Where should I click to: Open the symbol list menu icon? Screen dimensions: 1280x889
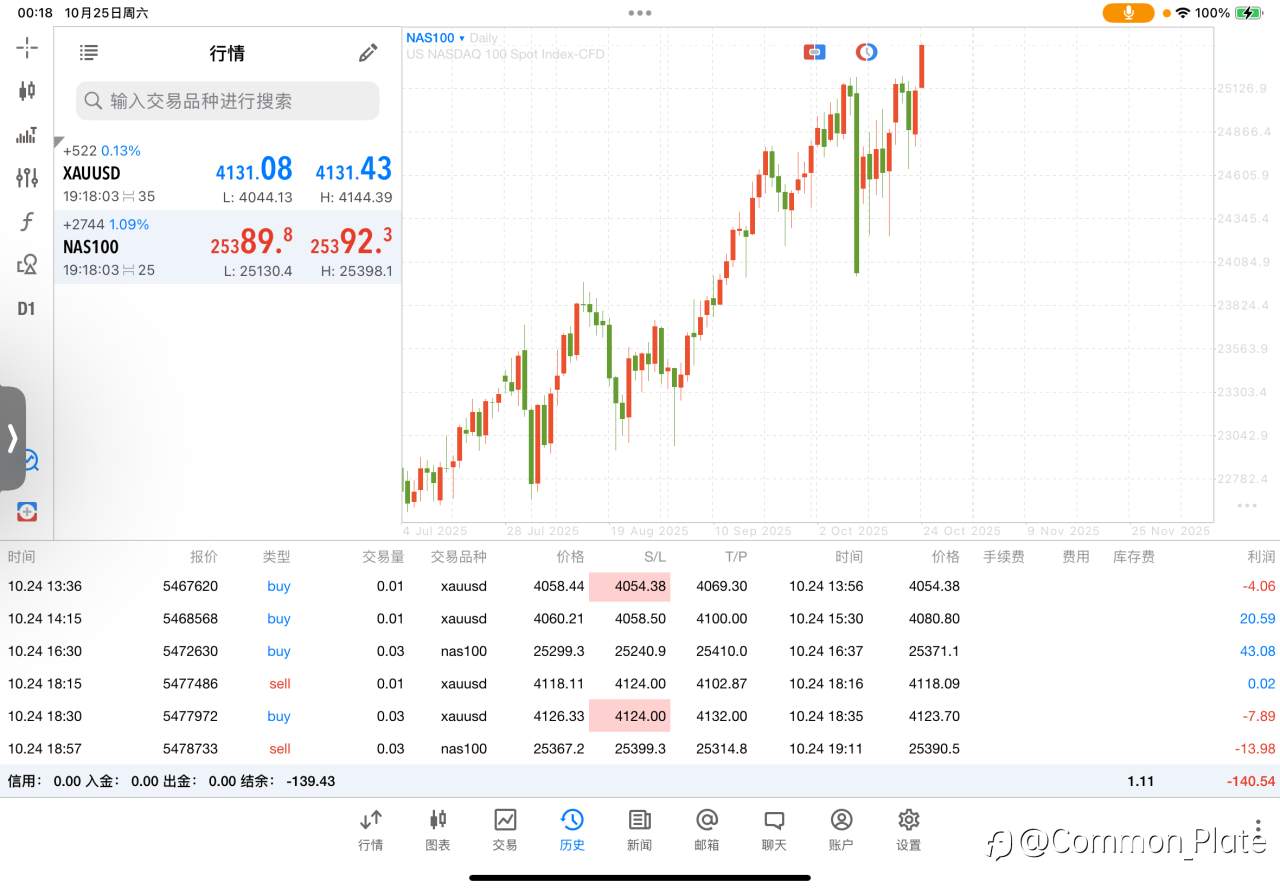click(89, 53)
